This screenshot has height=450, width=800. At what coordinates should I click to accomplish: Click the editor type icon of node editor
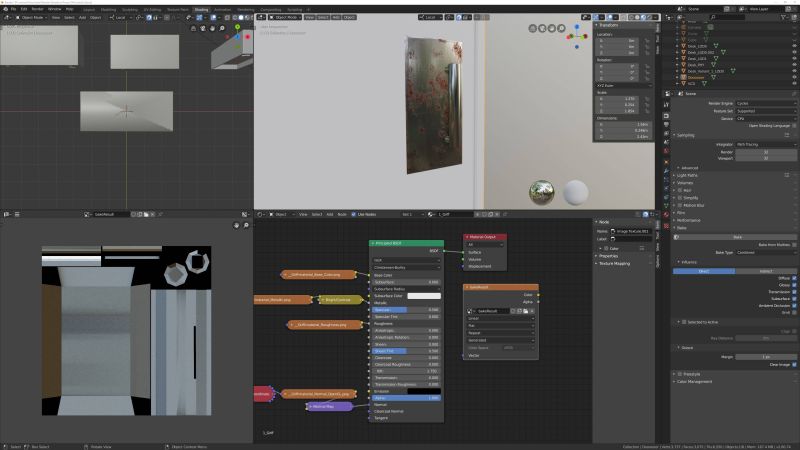(x=260, y=214)
